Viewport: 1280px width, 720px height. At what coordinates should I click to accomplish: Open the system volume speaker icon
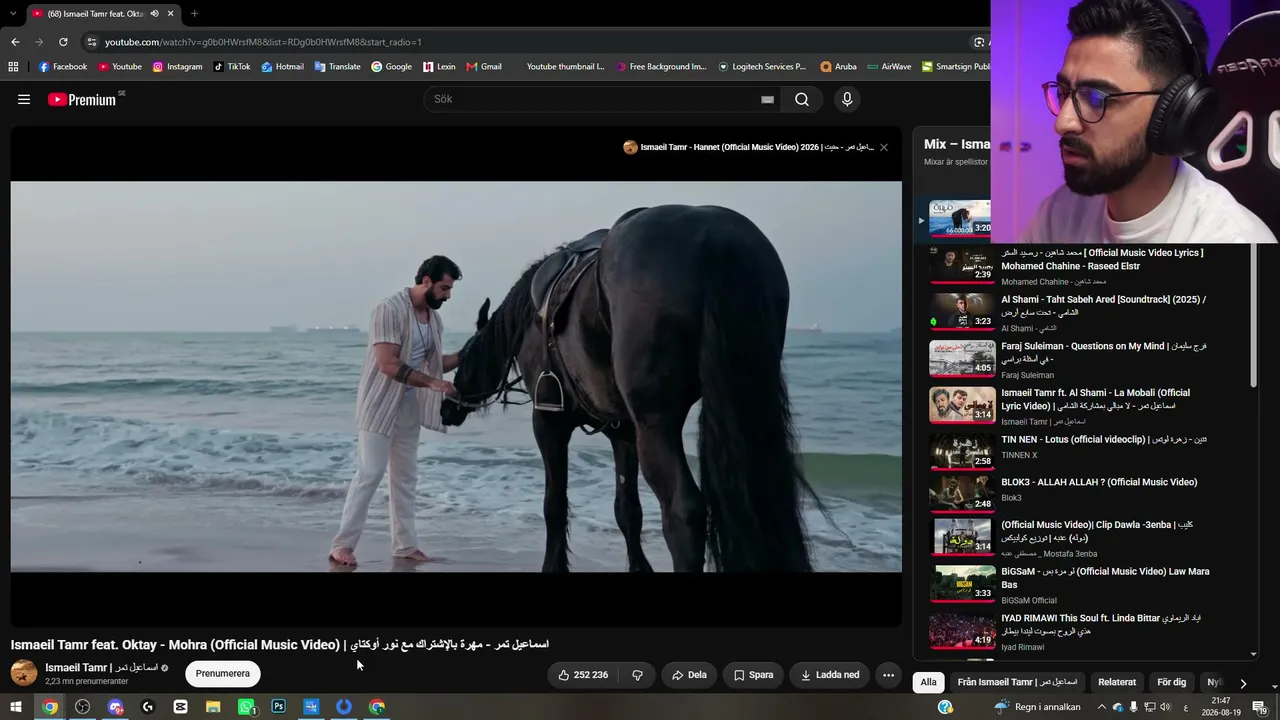point(1164,707)
